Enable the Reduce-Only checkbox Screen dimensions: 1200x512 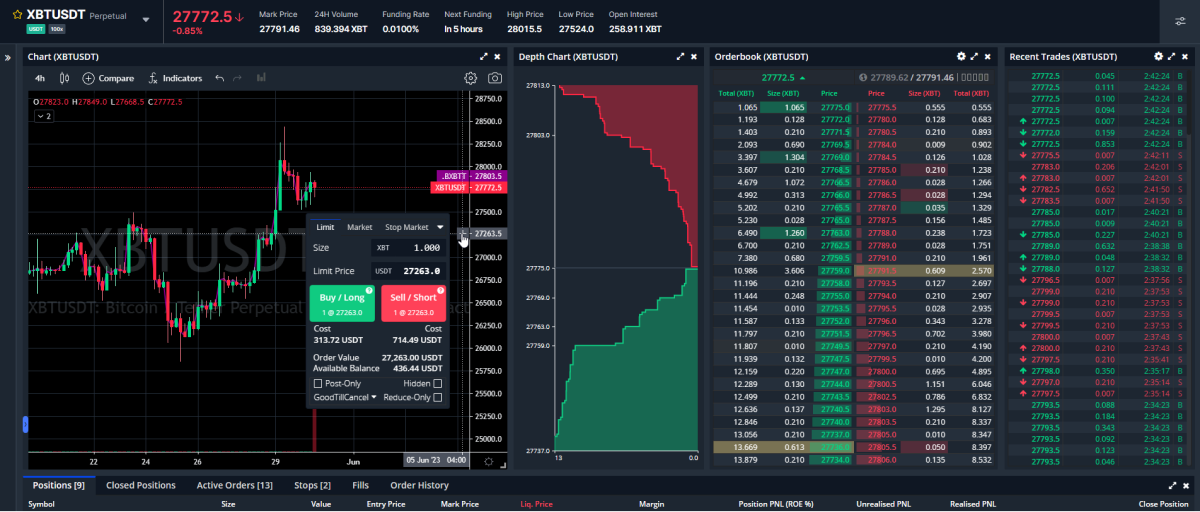point(438,397)
